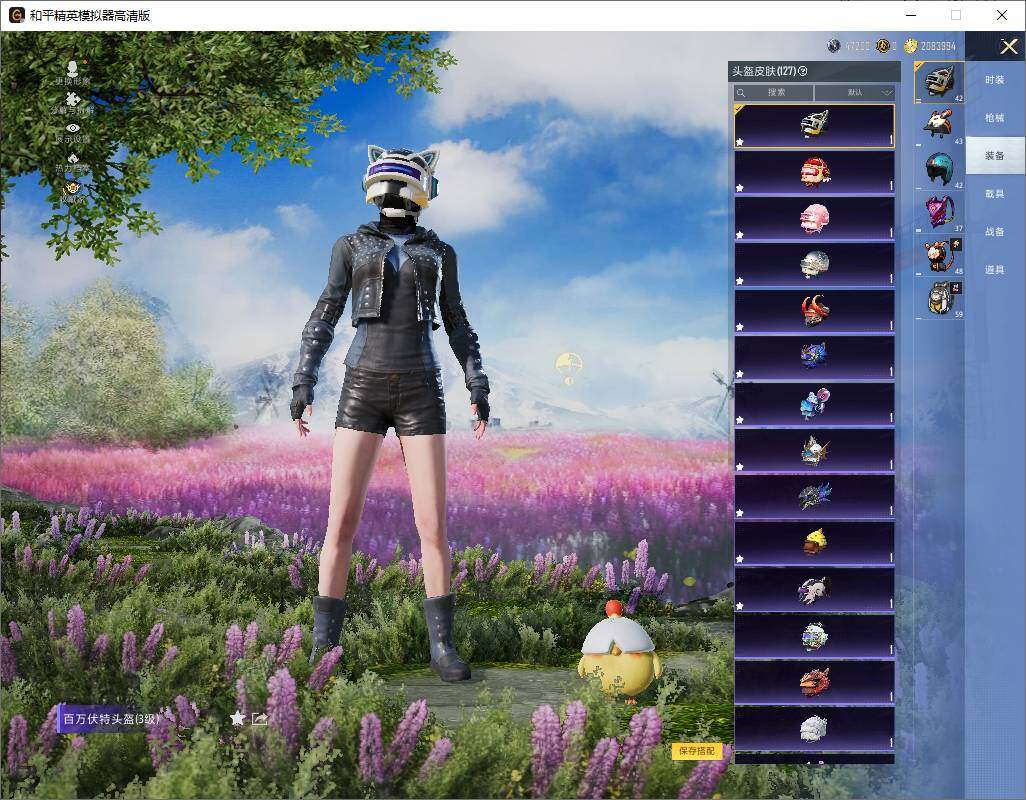Screen dimensions: 1026x800
Task: Click the 搜索 search field
Action: [773, 92]
